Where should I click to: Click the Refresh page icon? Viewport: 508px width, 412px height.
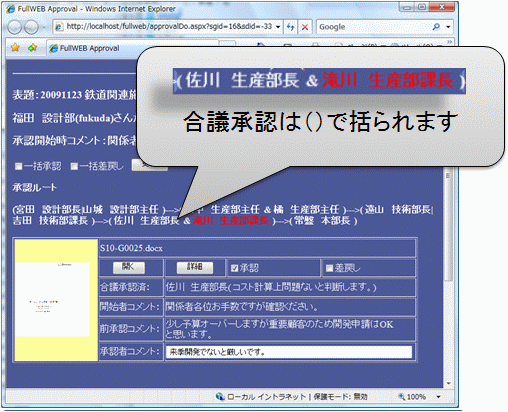click(x=290, y=27)
